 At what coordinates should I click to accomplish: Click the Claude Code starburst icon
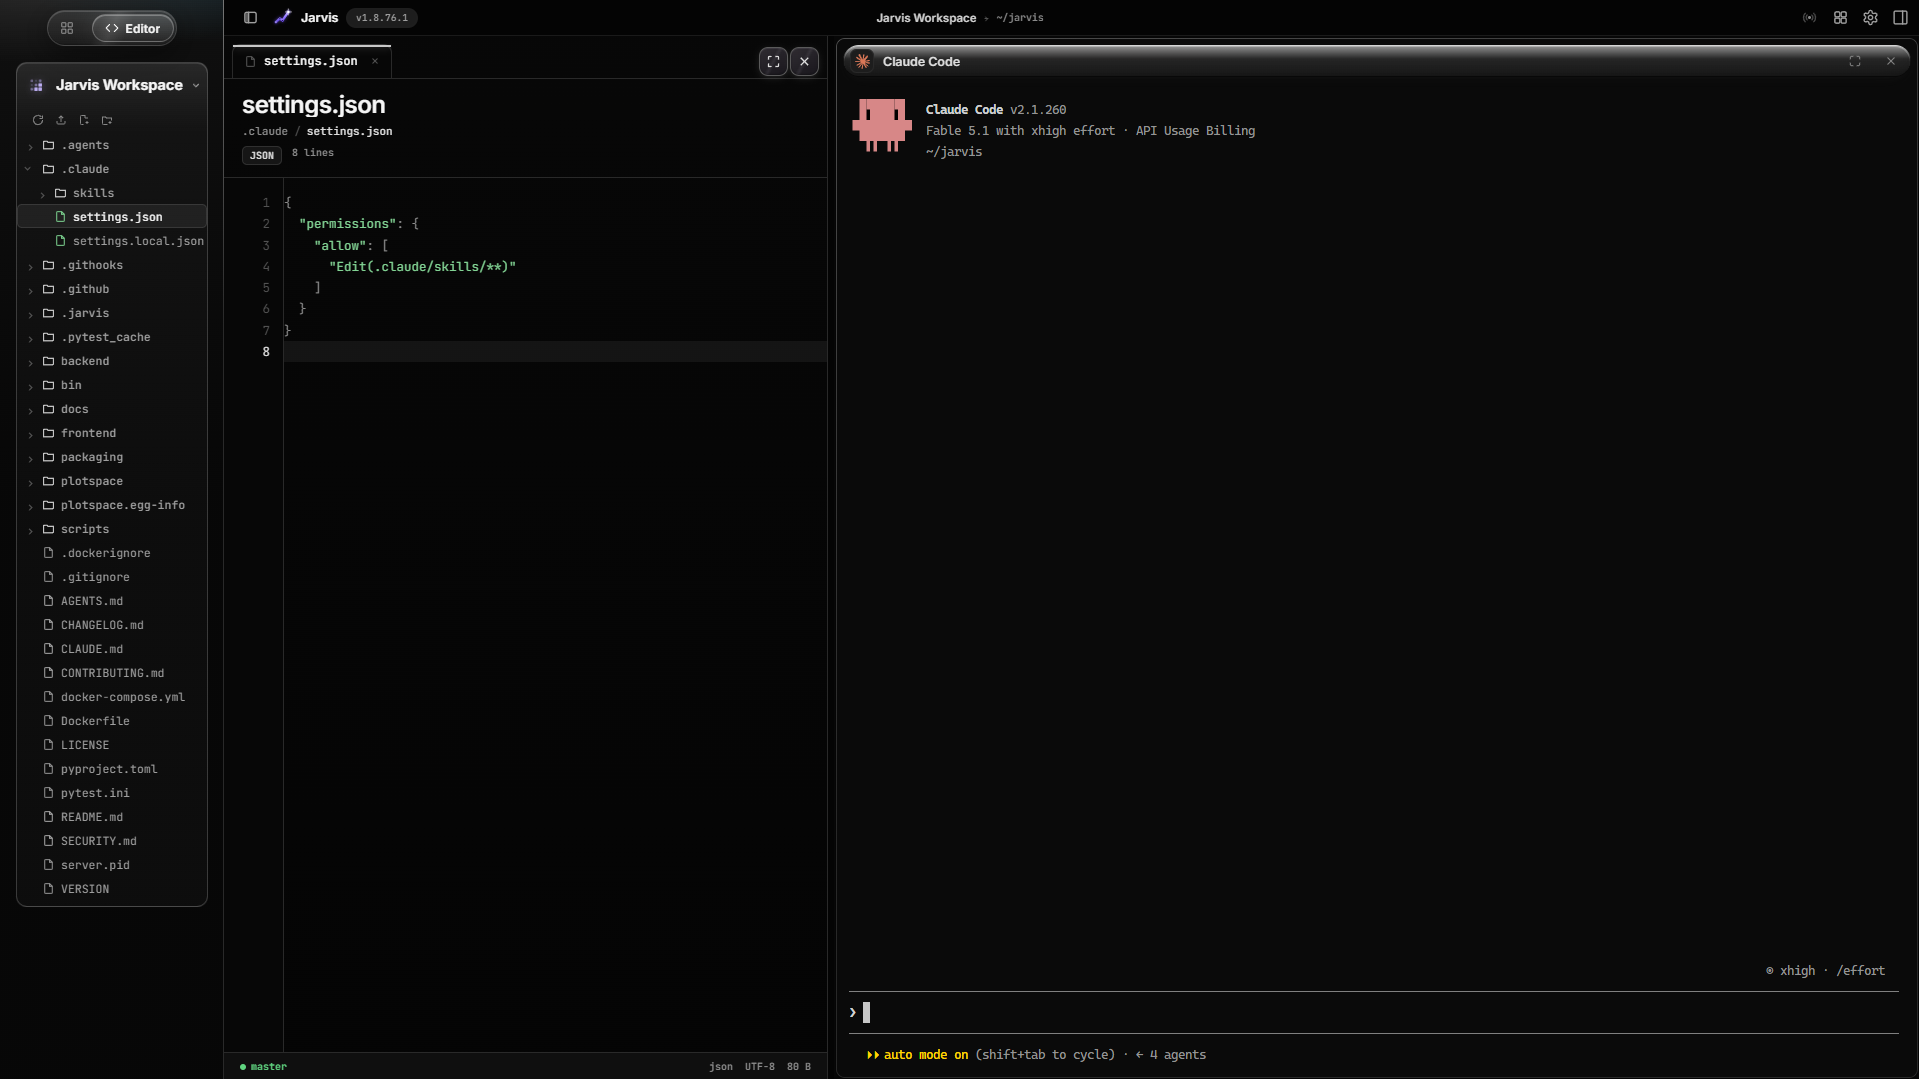click(863, 61)
